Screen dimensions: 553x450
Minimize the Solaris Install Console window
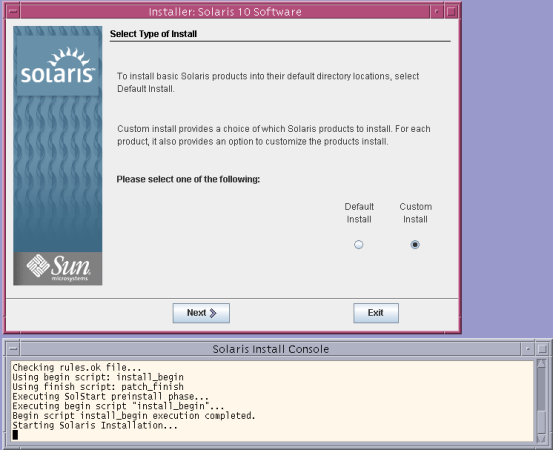pyautogui.click(x=528, y=349)
